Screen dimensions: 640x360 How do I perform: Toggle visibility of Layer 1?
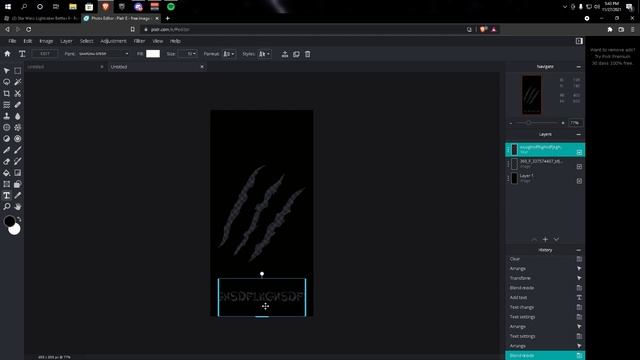[579, 181]
